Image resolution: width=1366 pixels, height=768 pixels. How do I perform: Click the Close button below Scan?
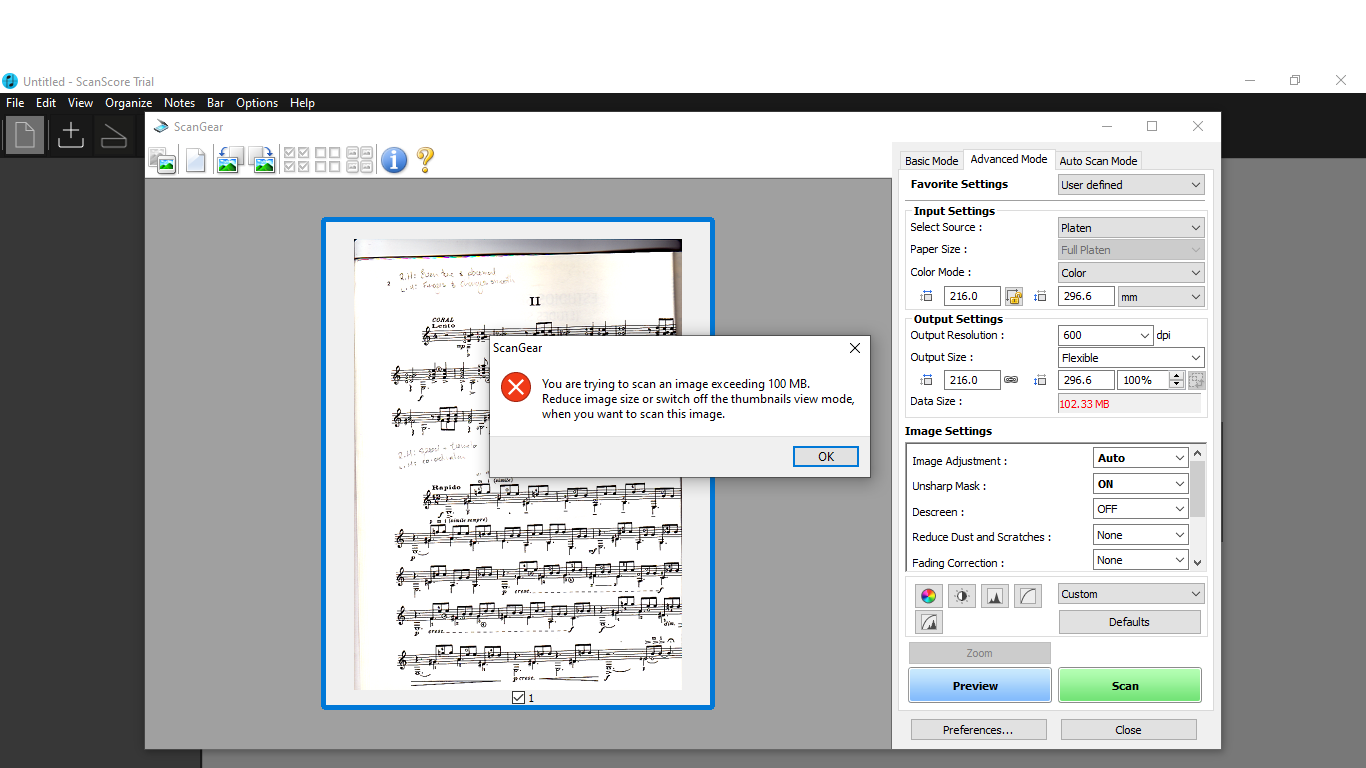point(1129,730)
